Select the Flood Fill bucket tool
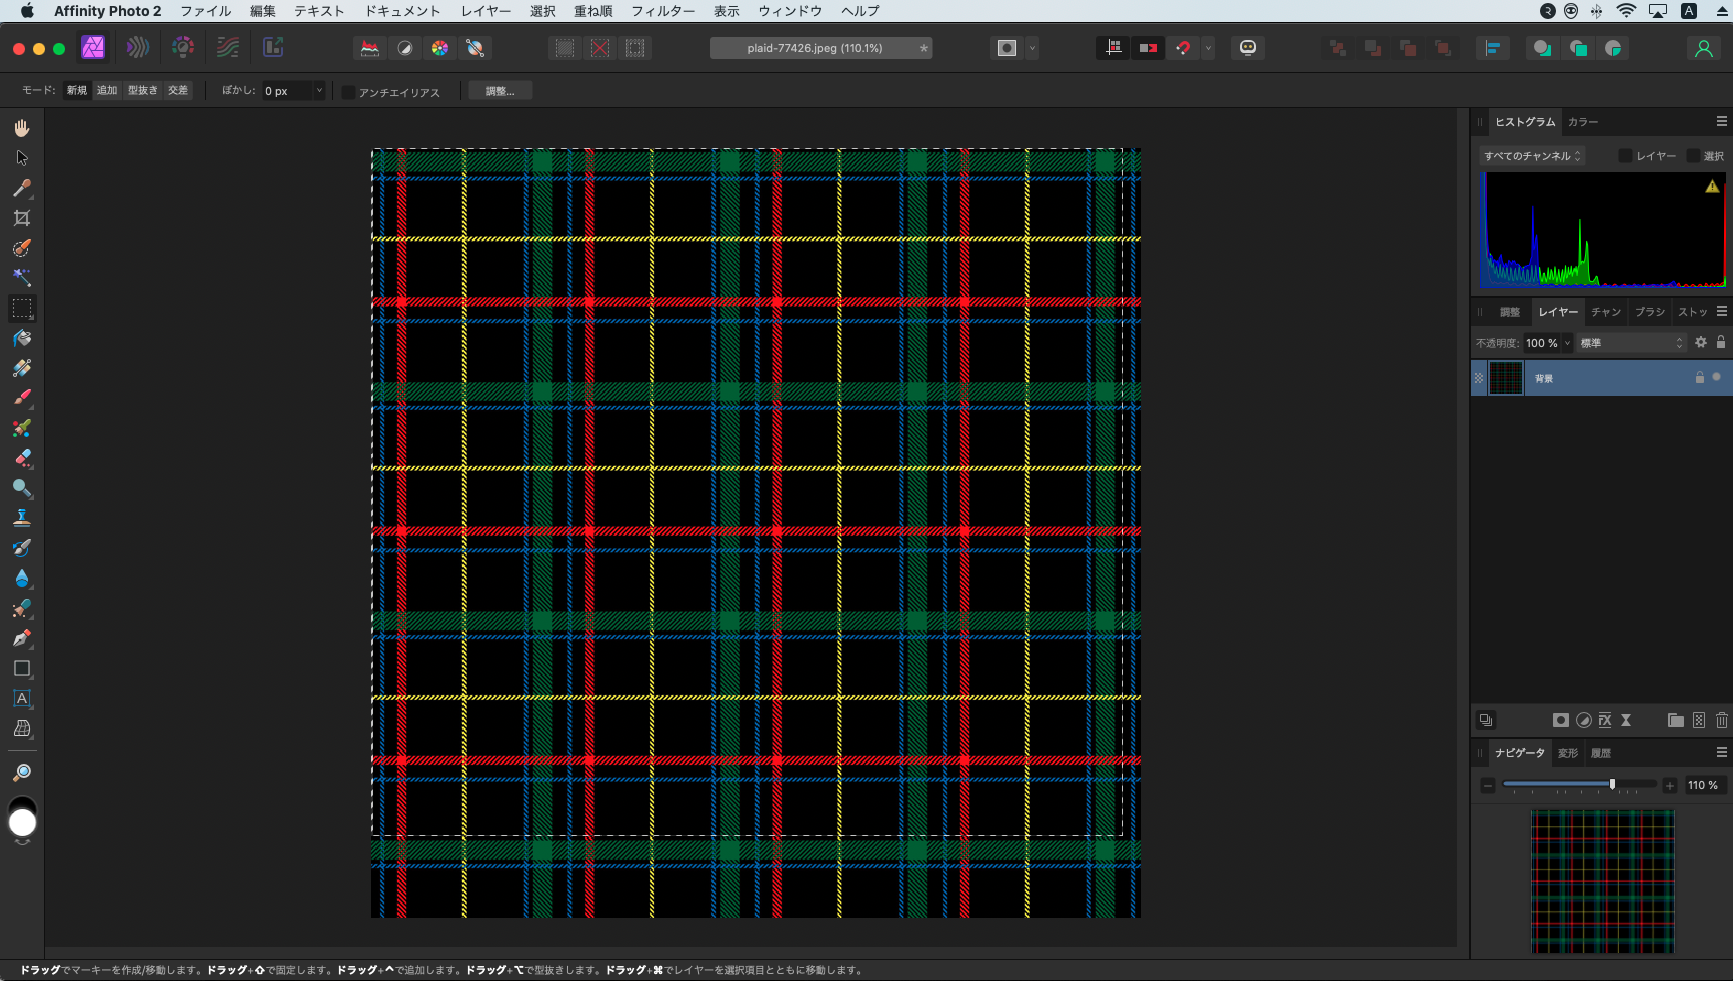The width and height of the screenshot is (1733, 981). point(22,338)
